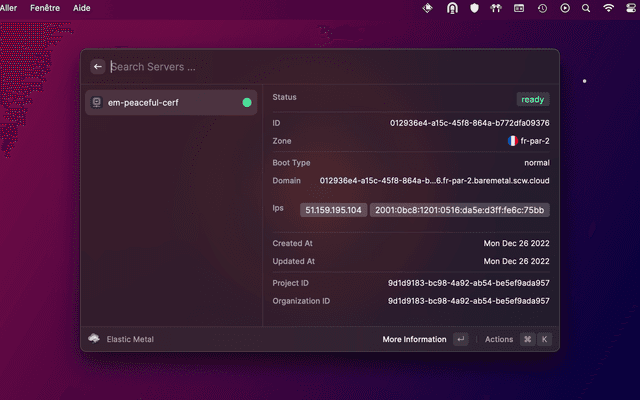Open Time Machine clock icon in menu bar

pos(542,8)
